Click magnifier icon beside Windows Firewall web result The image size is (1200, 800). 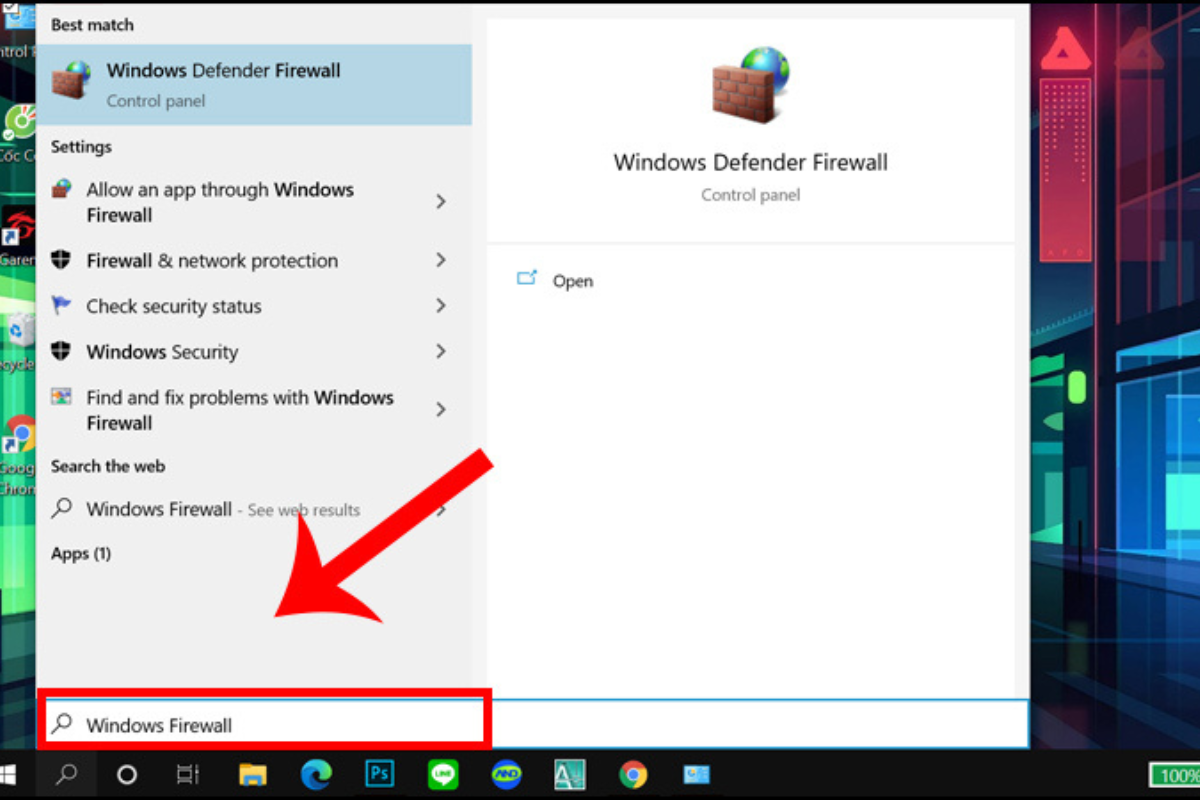62,508
